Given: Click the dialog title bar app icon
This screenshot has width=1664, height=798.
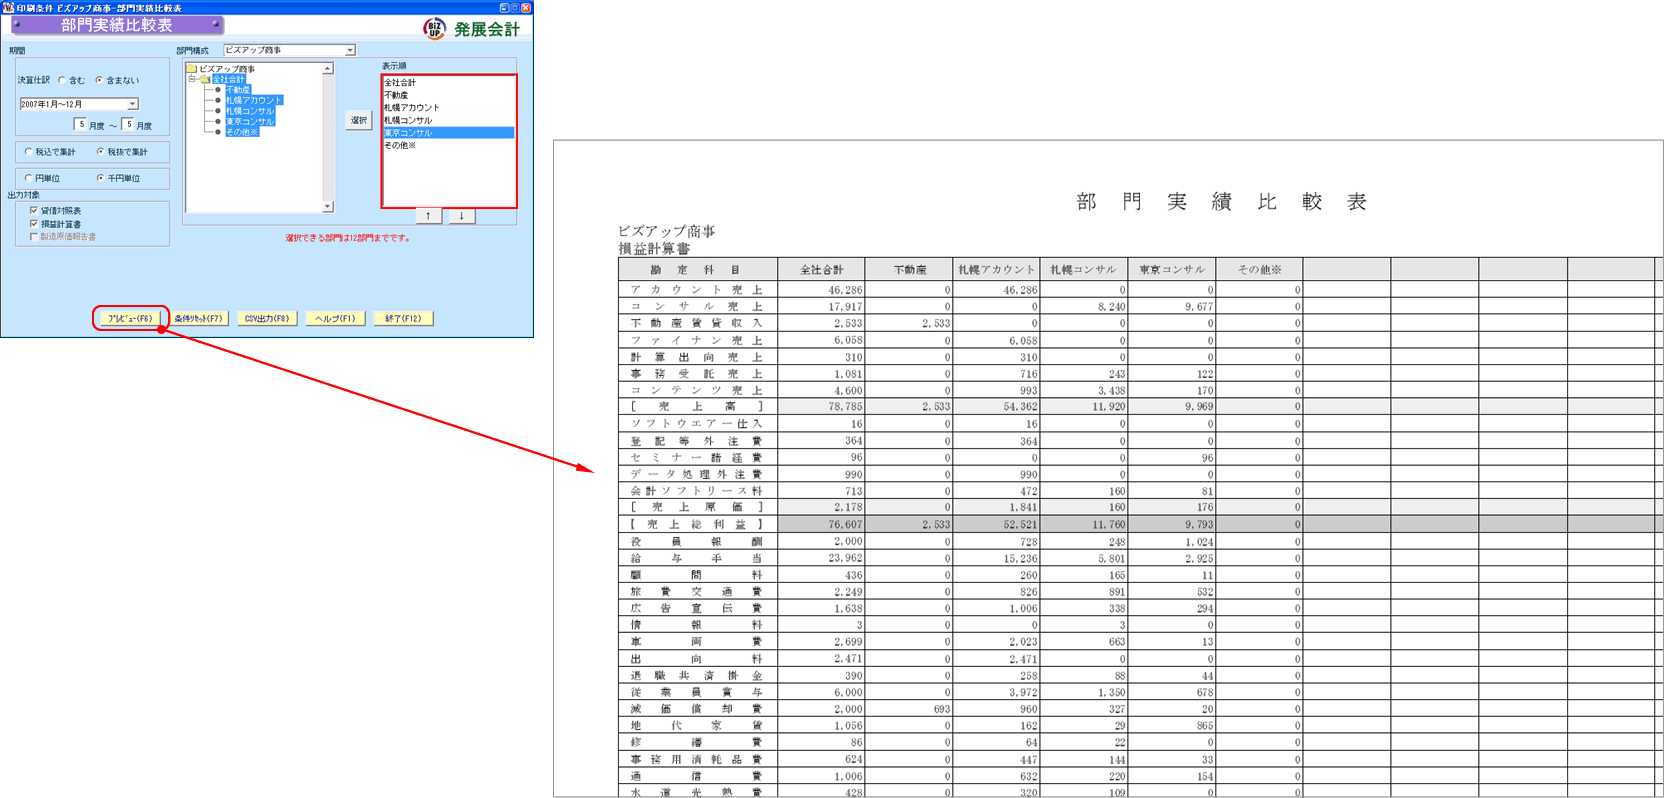Looking at the screenshot, I should click(8, 7).
